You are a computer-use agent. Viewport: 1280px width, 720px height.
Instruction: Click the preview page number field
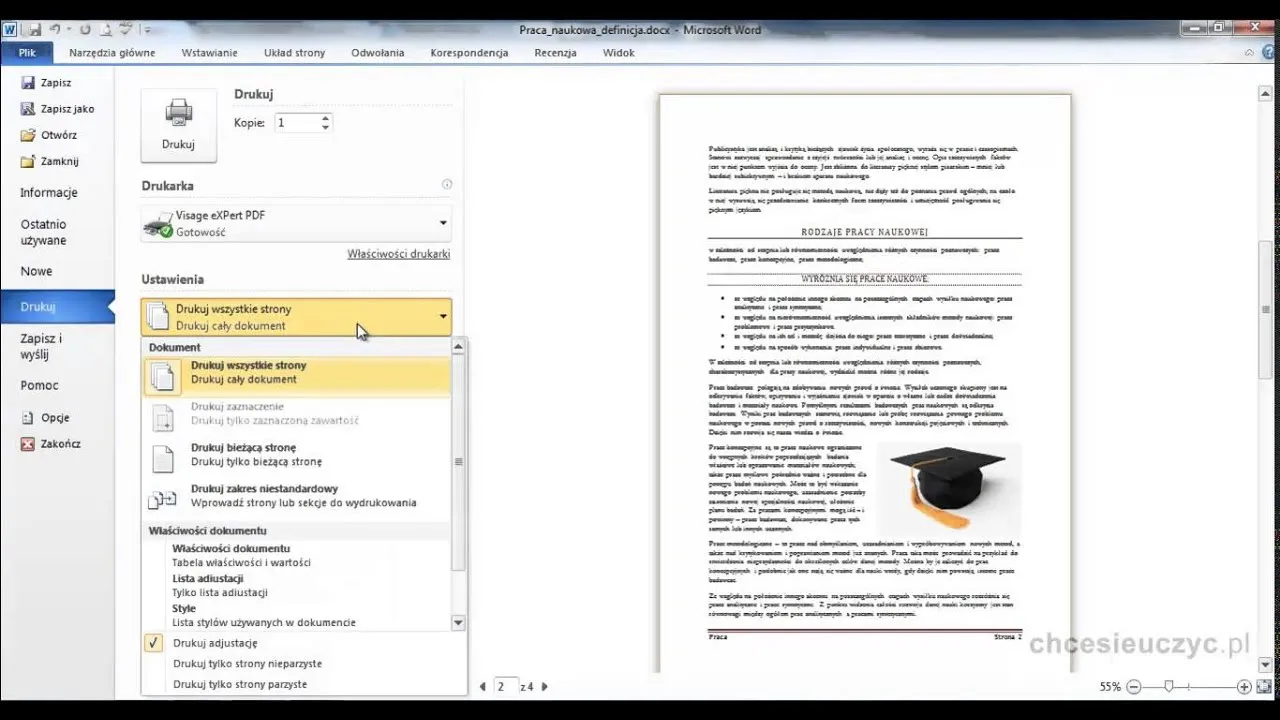tap(506, 687)
